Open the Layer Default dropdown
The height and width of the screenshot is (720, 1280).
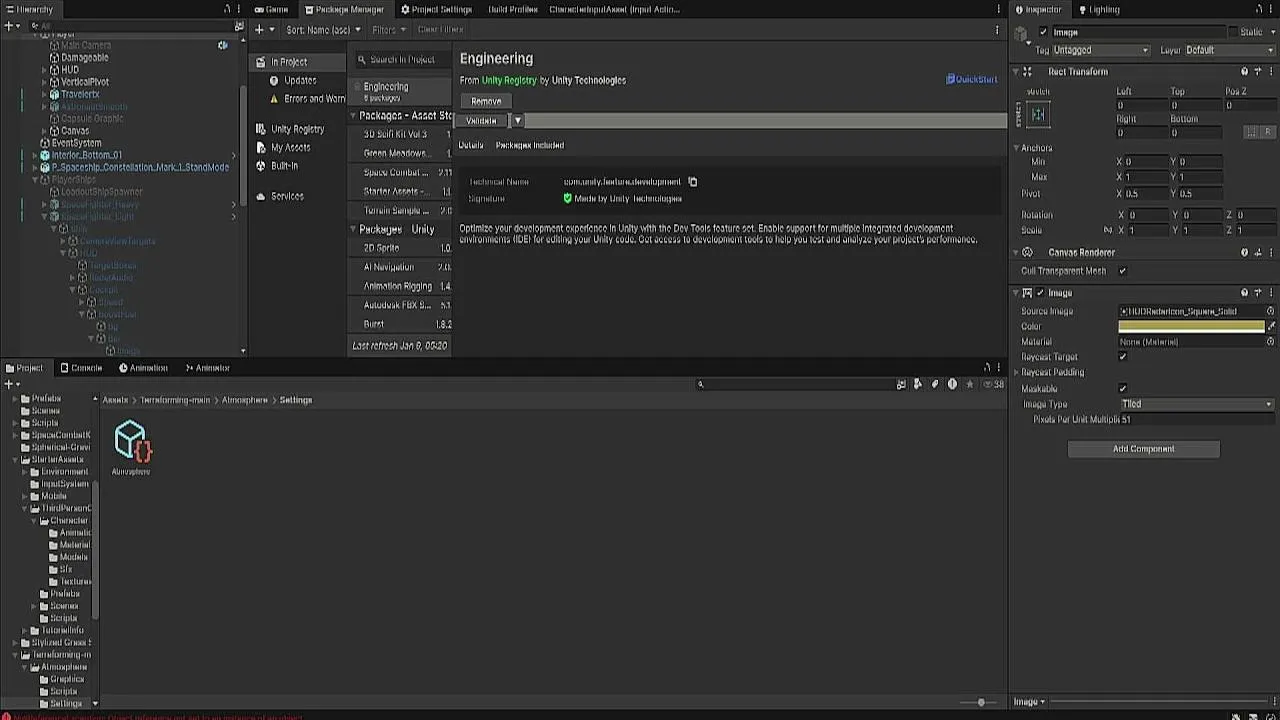1230,50
